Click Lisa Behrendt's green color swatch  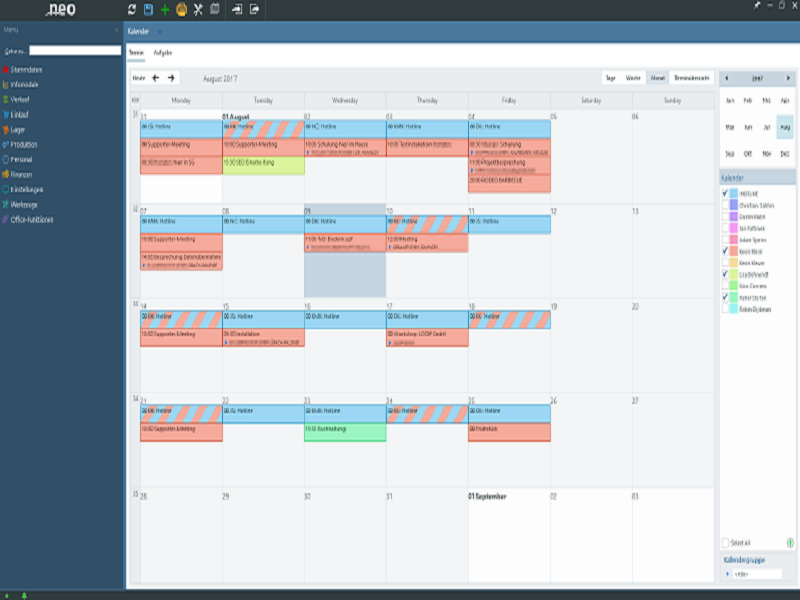click(733, 273)
